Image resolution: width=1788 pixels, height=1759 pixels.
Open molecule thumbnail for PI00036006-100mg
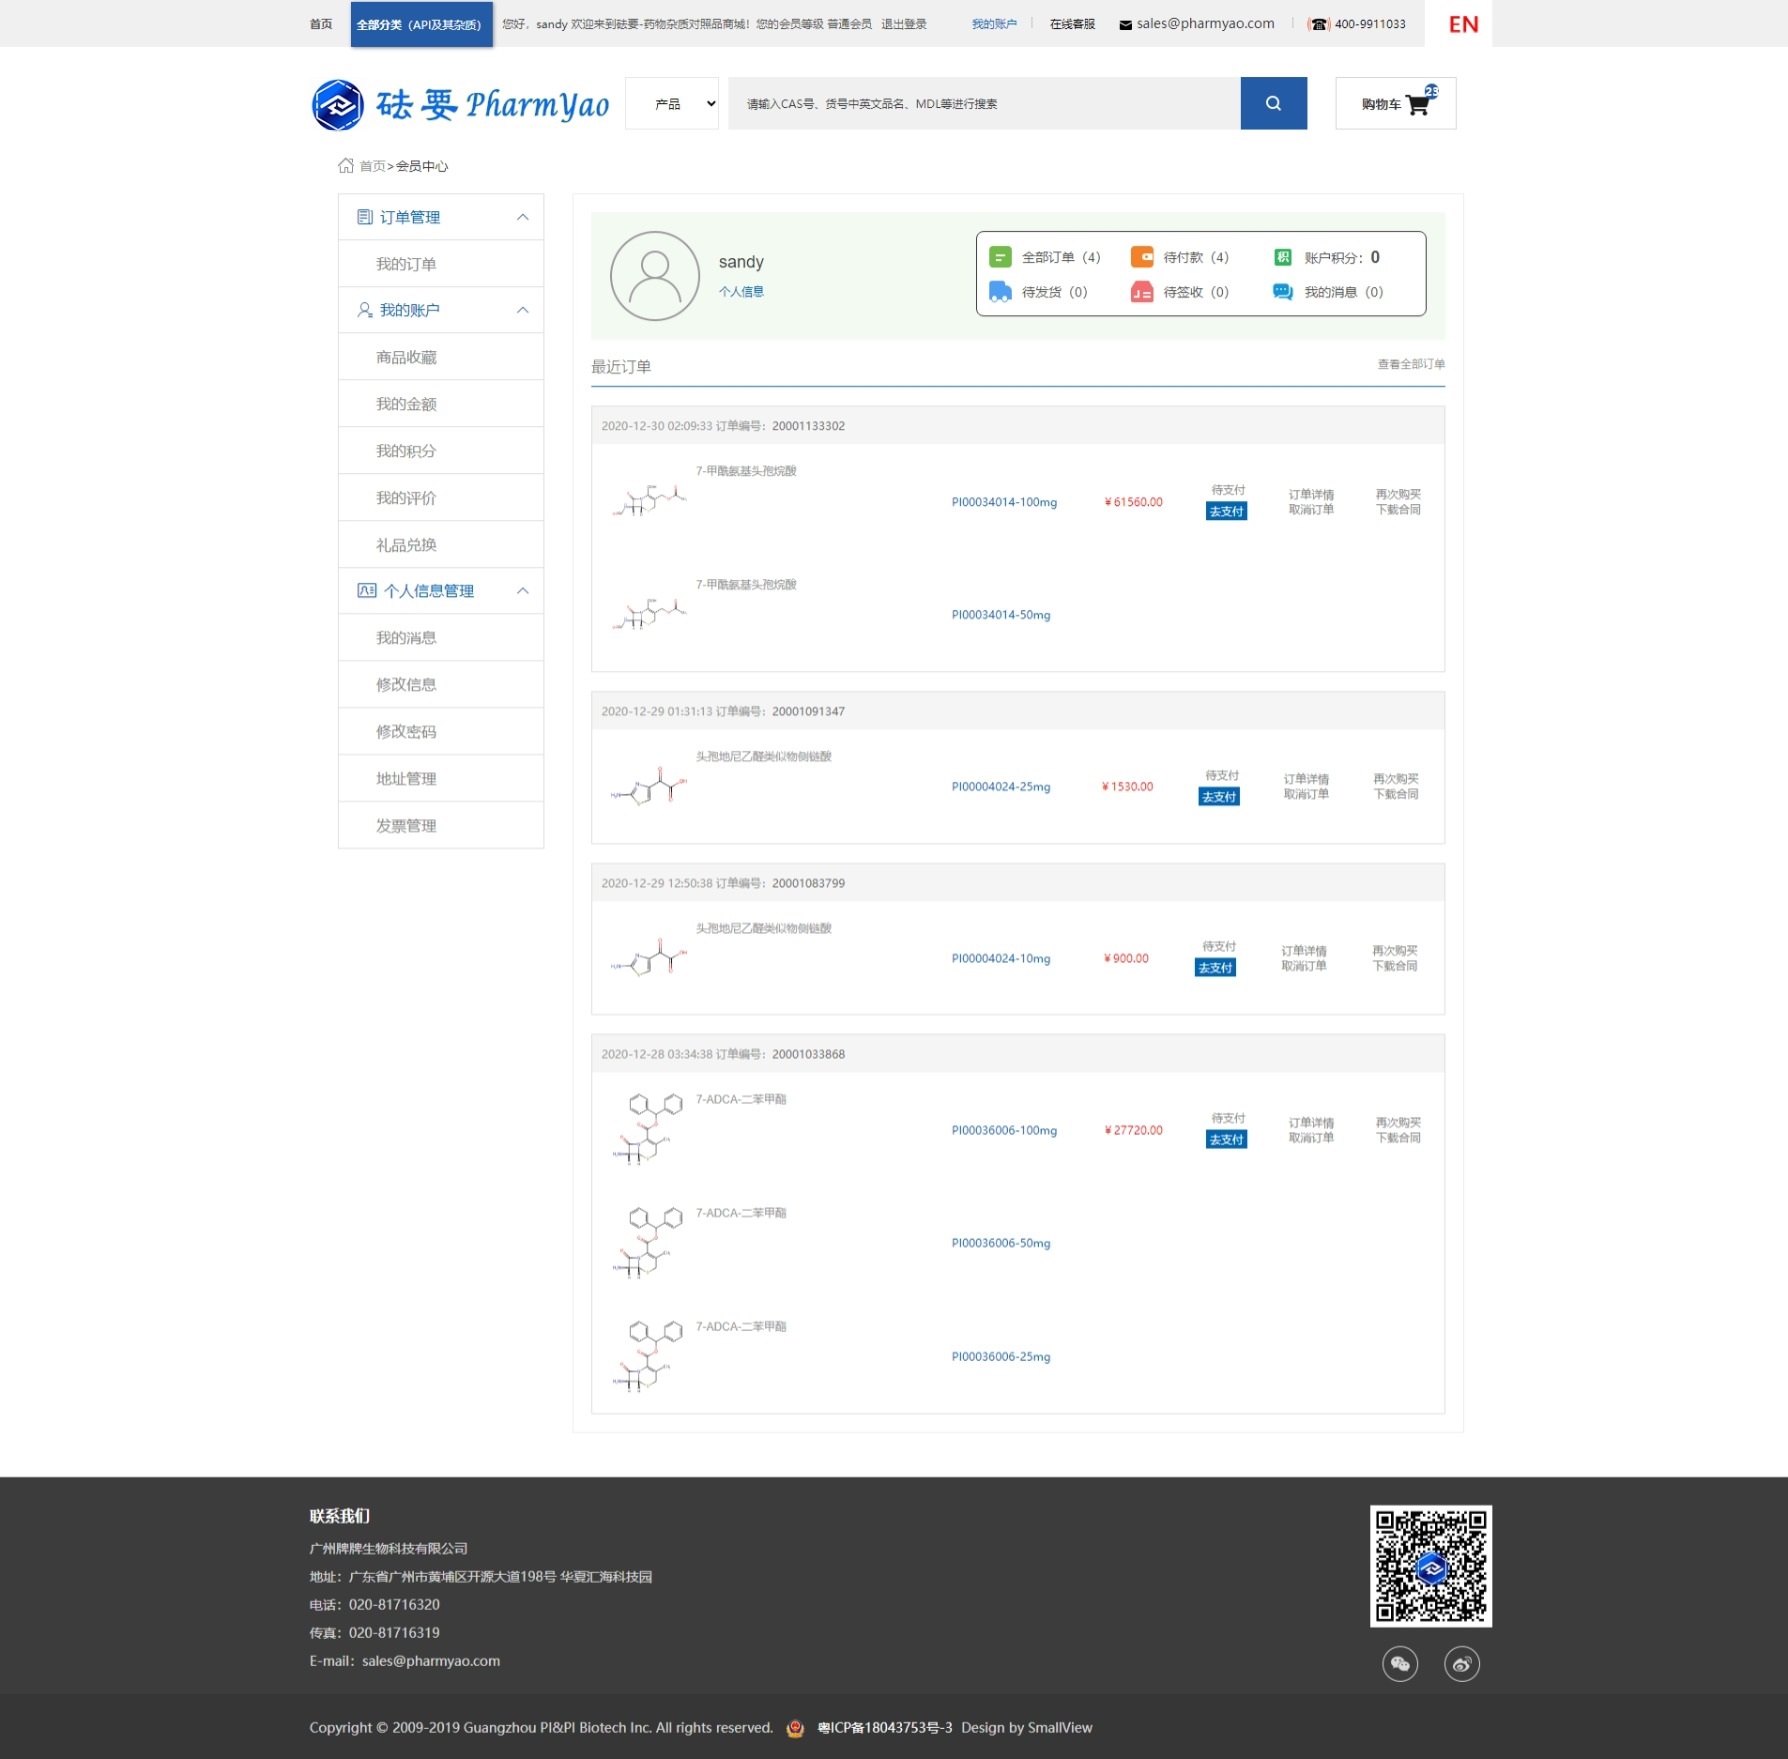point(649,1129)
